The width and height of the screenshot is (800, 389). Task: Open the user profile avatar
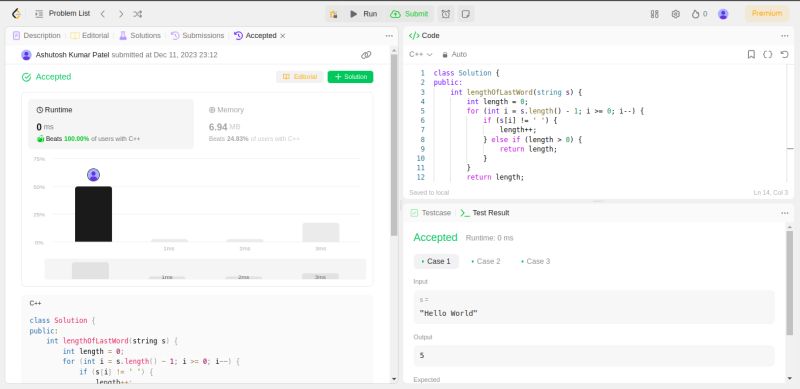tap(723, 14)
